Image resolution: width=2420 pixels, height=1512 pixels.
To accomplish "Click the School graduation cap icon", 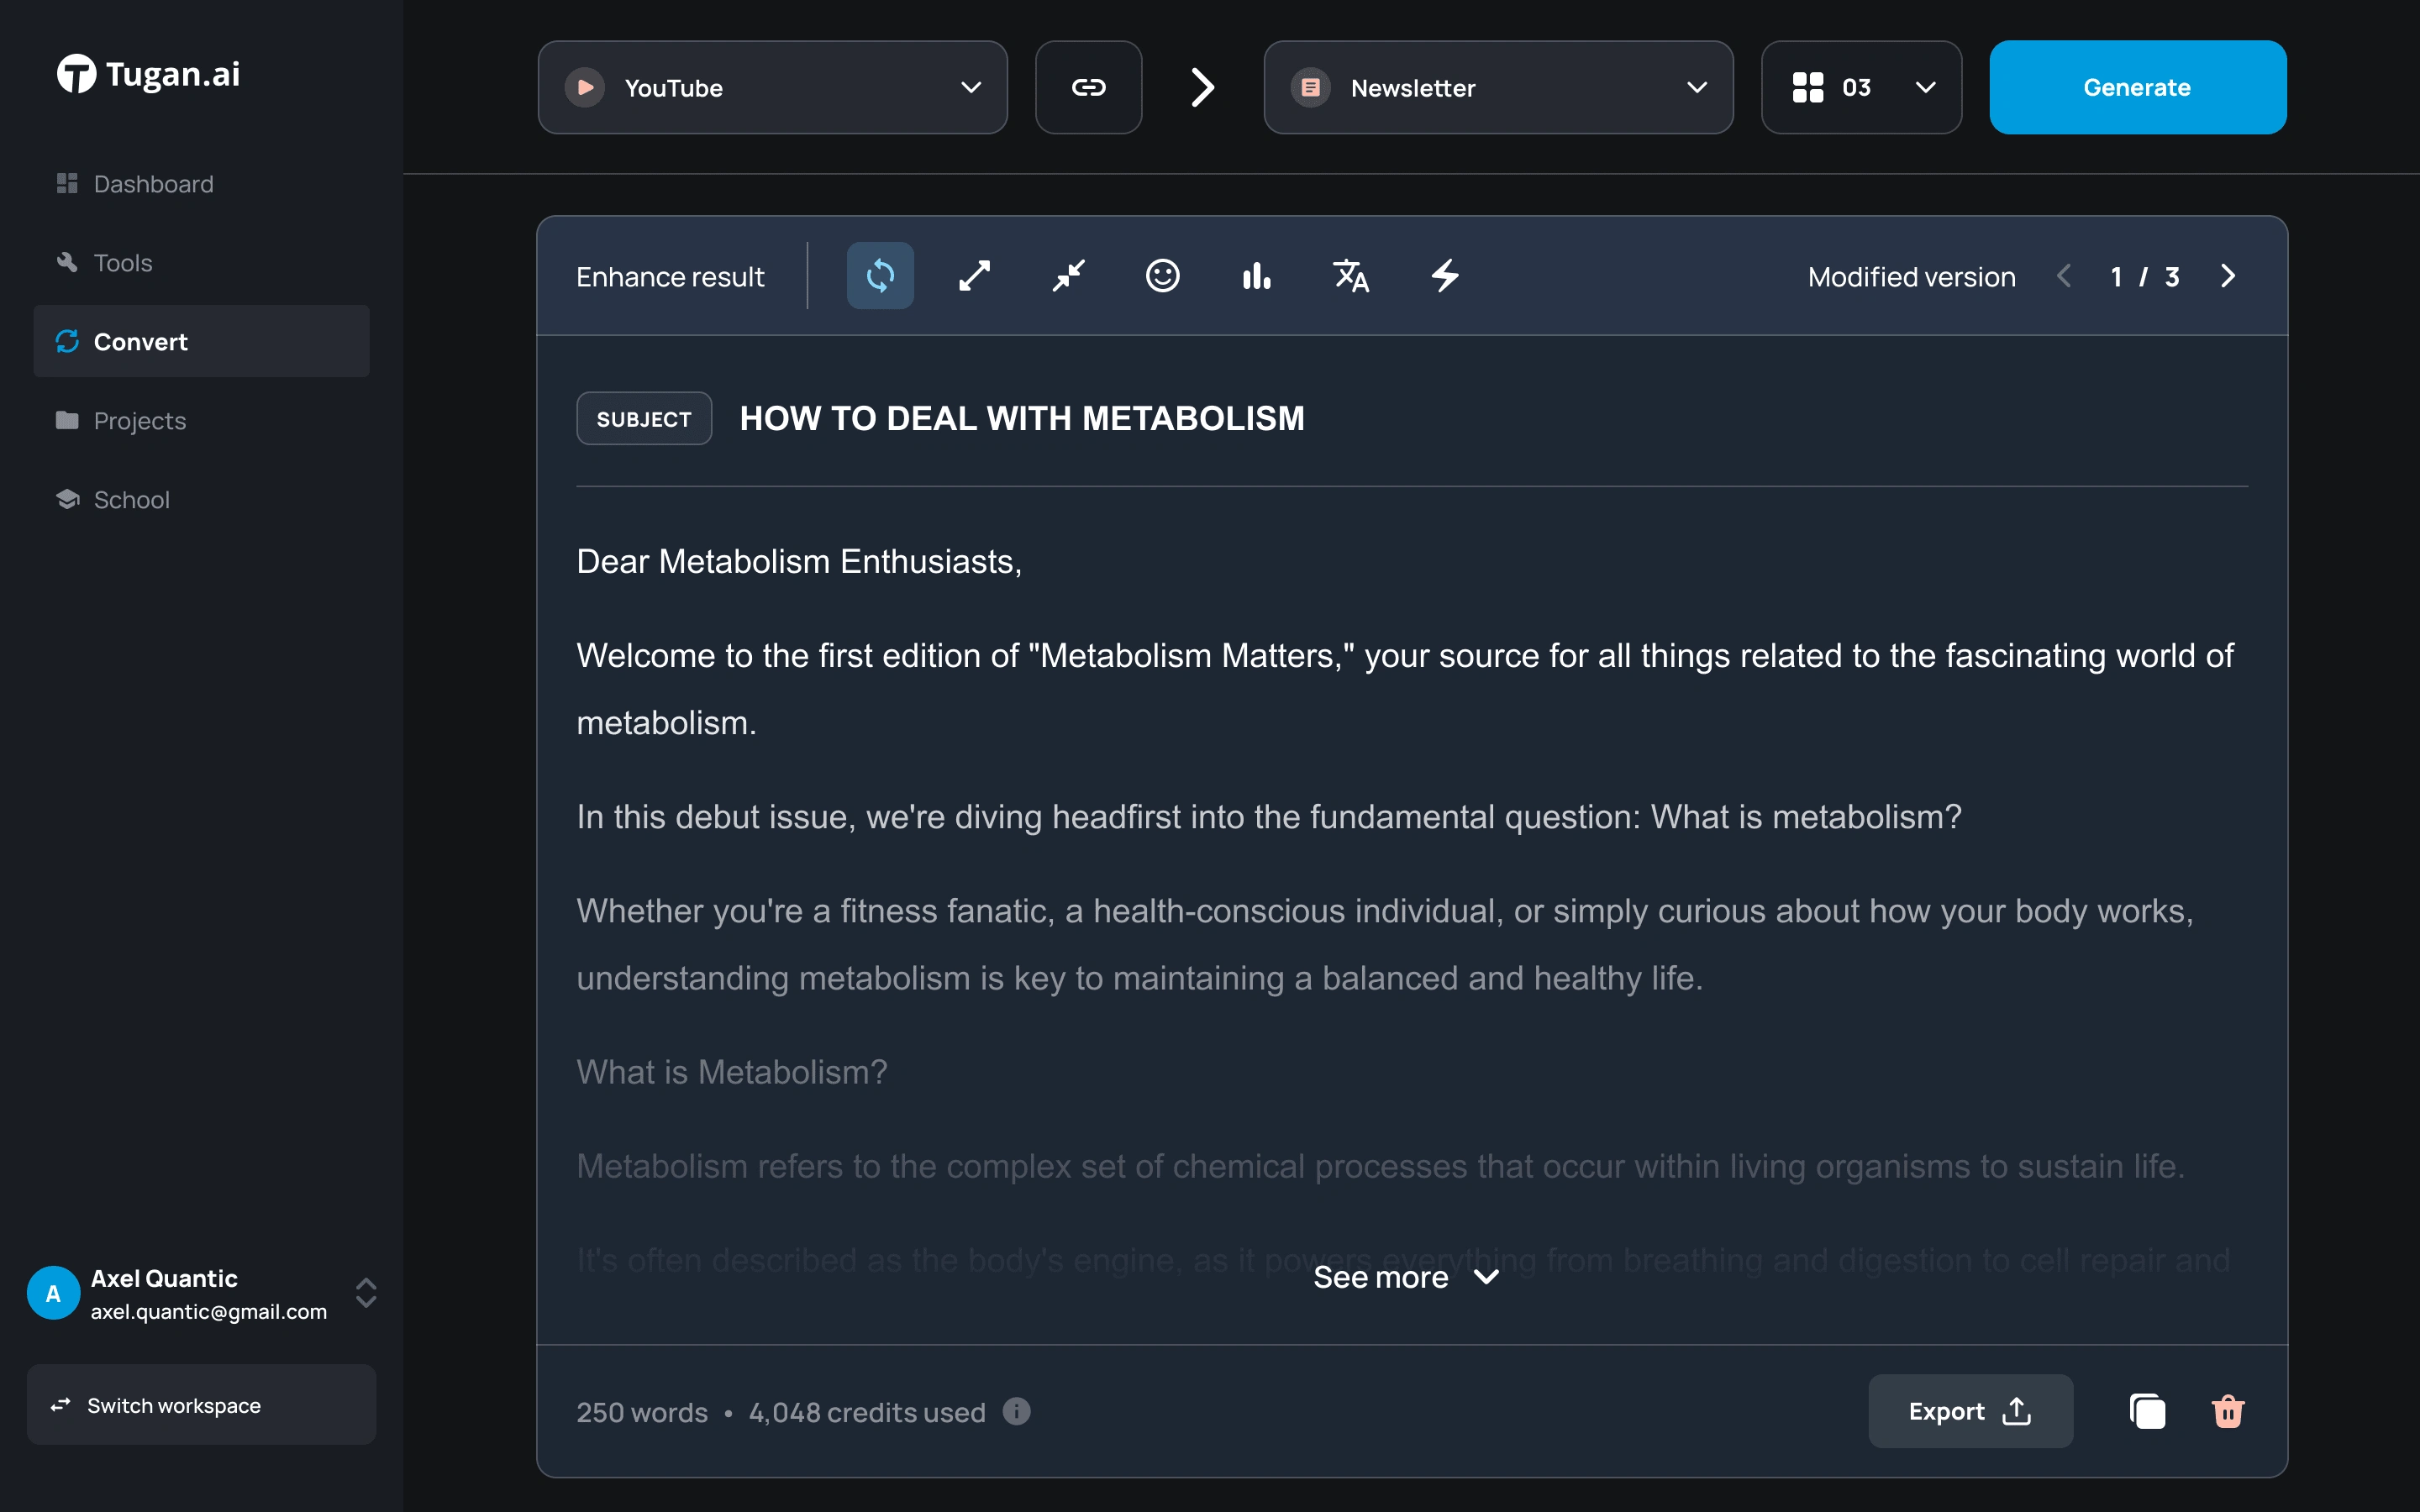I will pos(67,499).
